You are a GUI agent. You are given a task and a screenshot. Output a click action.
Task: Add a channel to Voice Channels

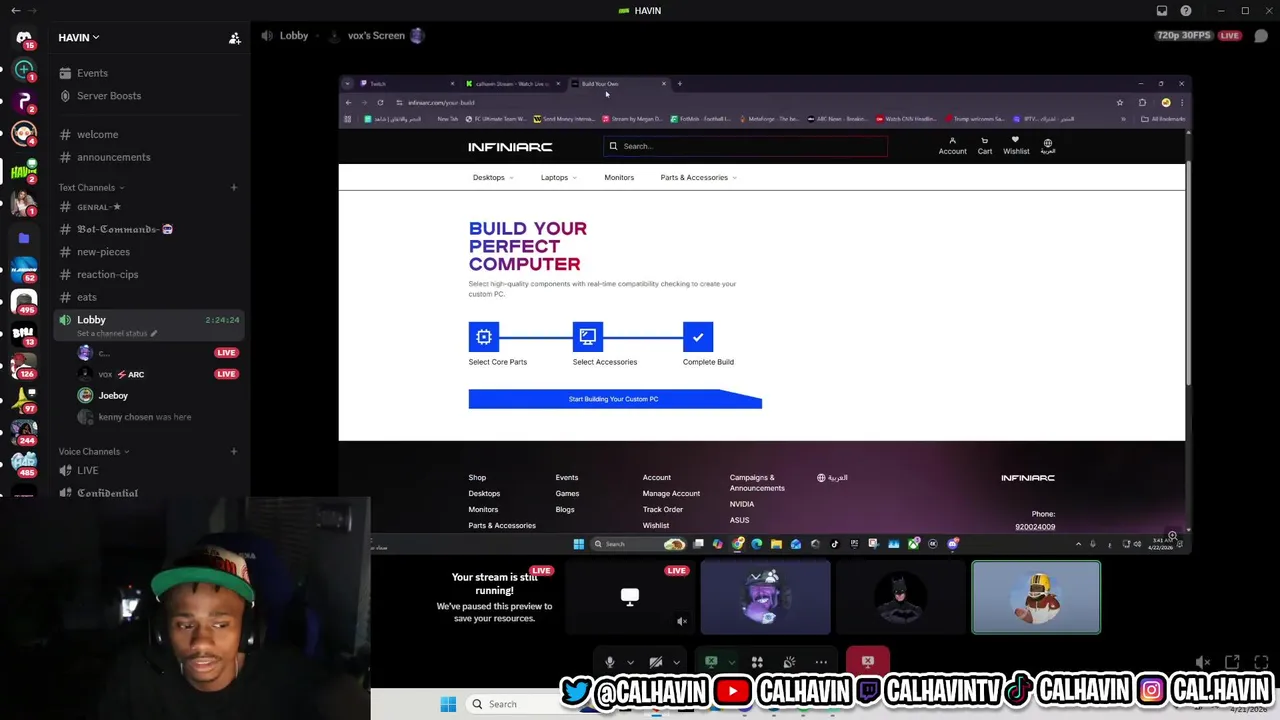pos(233,451)
